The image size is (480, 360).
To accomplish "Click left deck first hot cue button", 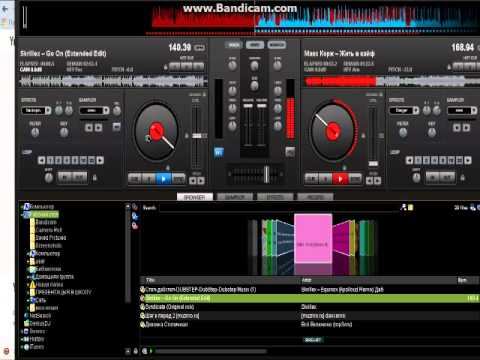I will click(x=175, y=67).
